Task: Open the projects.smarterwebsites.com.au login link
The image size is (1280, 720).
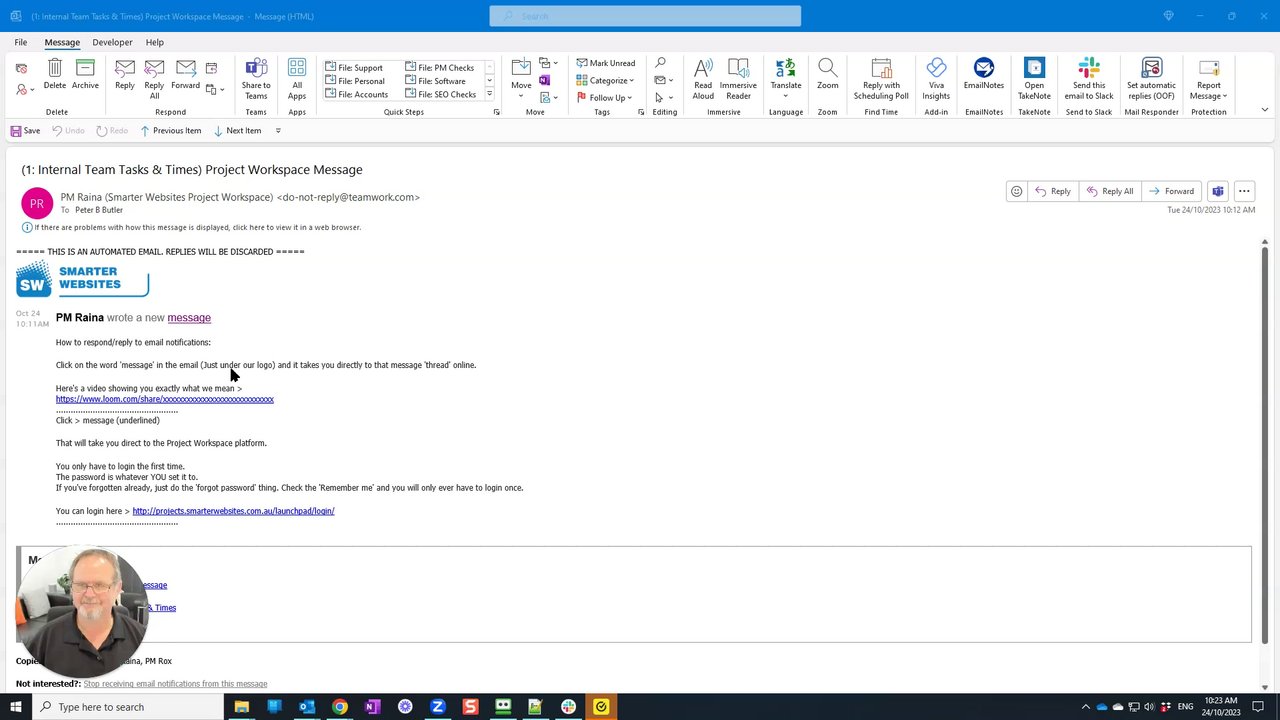Action: 233,511
